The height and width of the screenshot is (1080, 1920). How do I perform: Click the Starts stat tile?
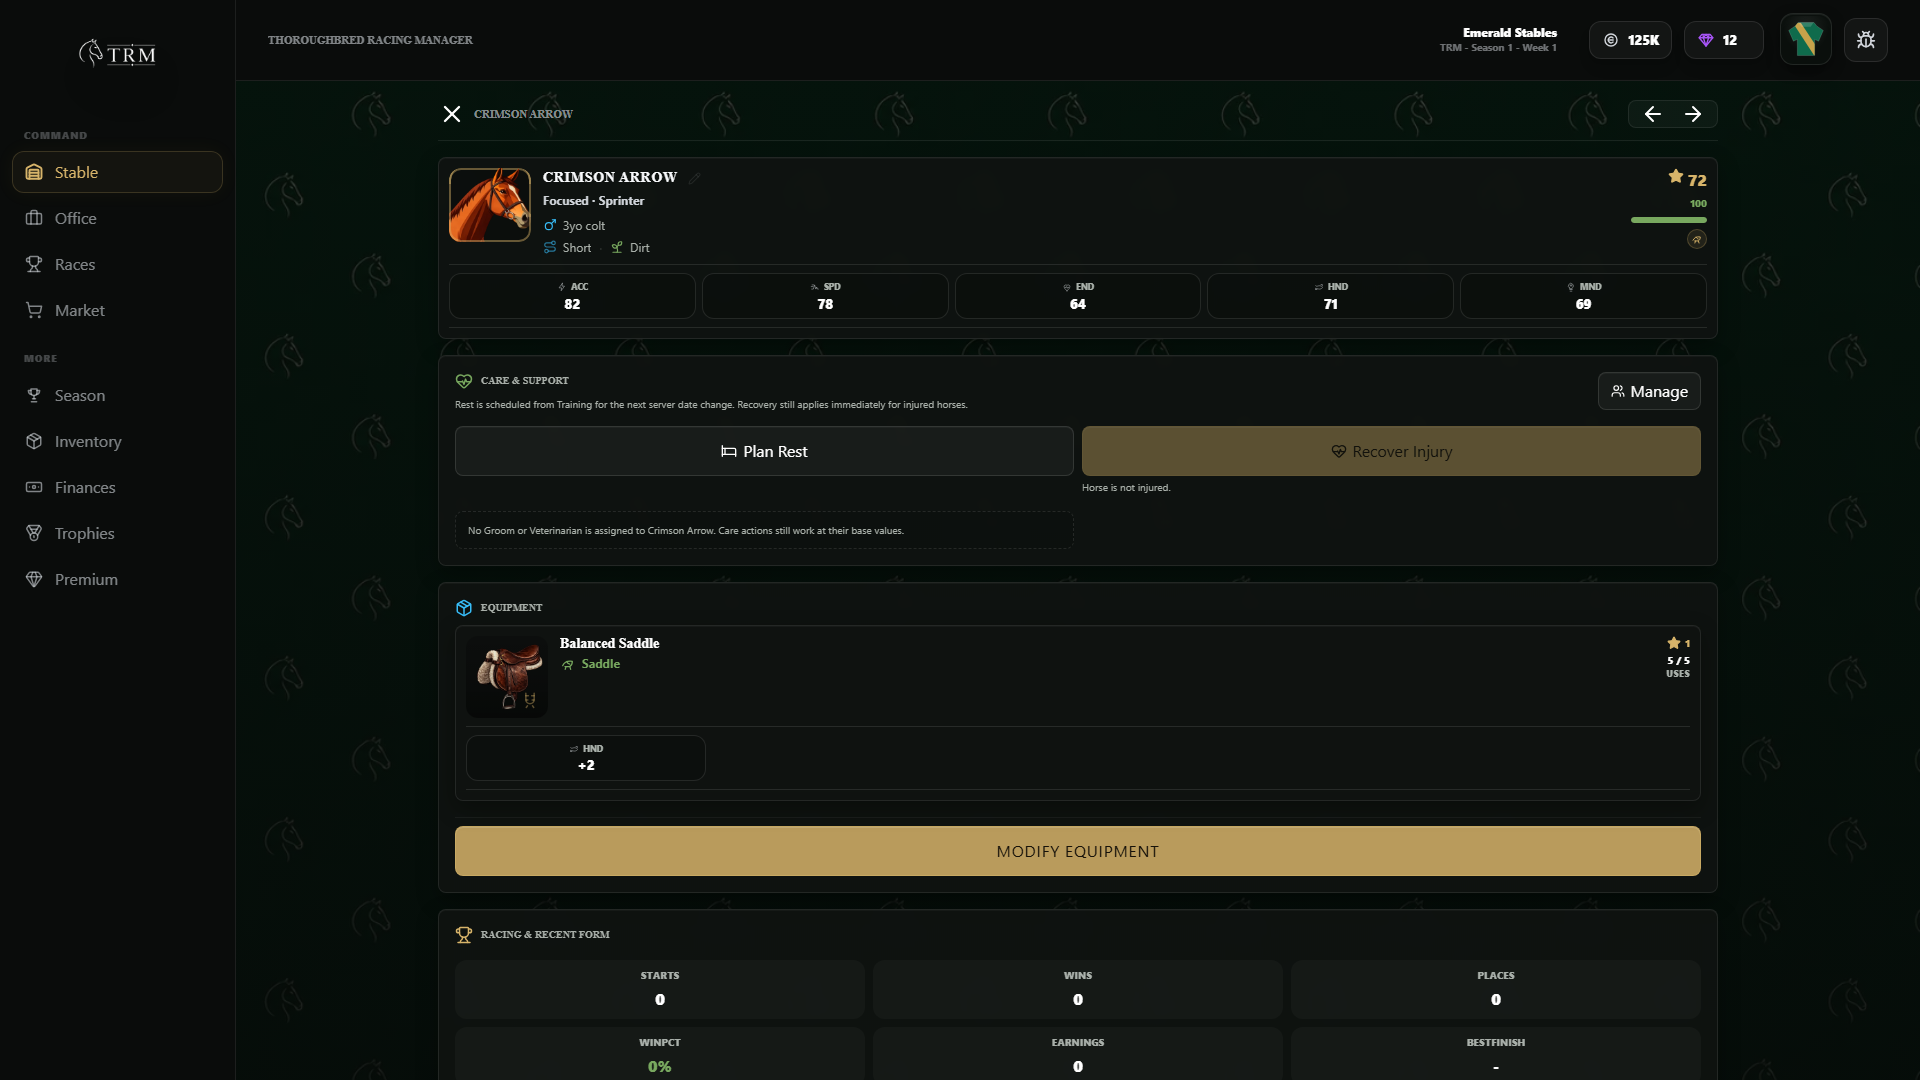(660, 989)
